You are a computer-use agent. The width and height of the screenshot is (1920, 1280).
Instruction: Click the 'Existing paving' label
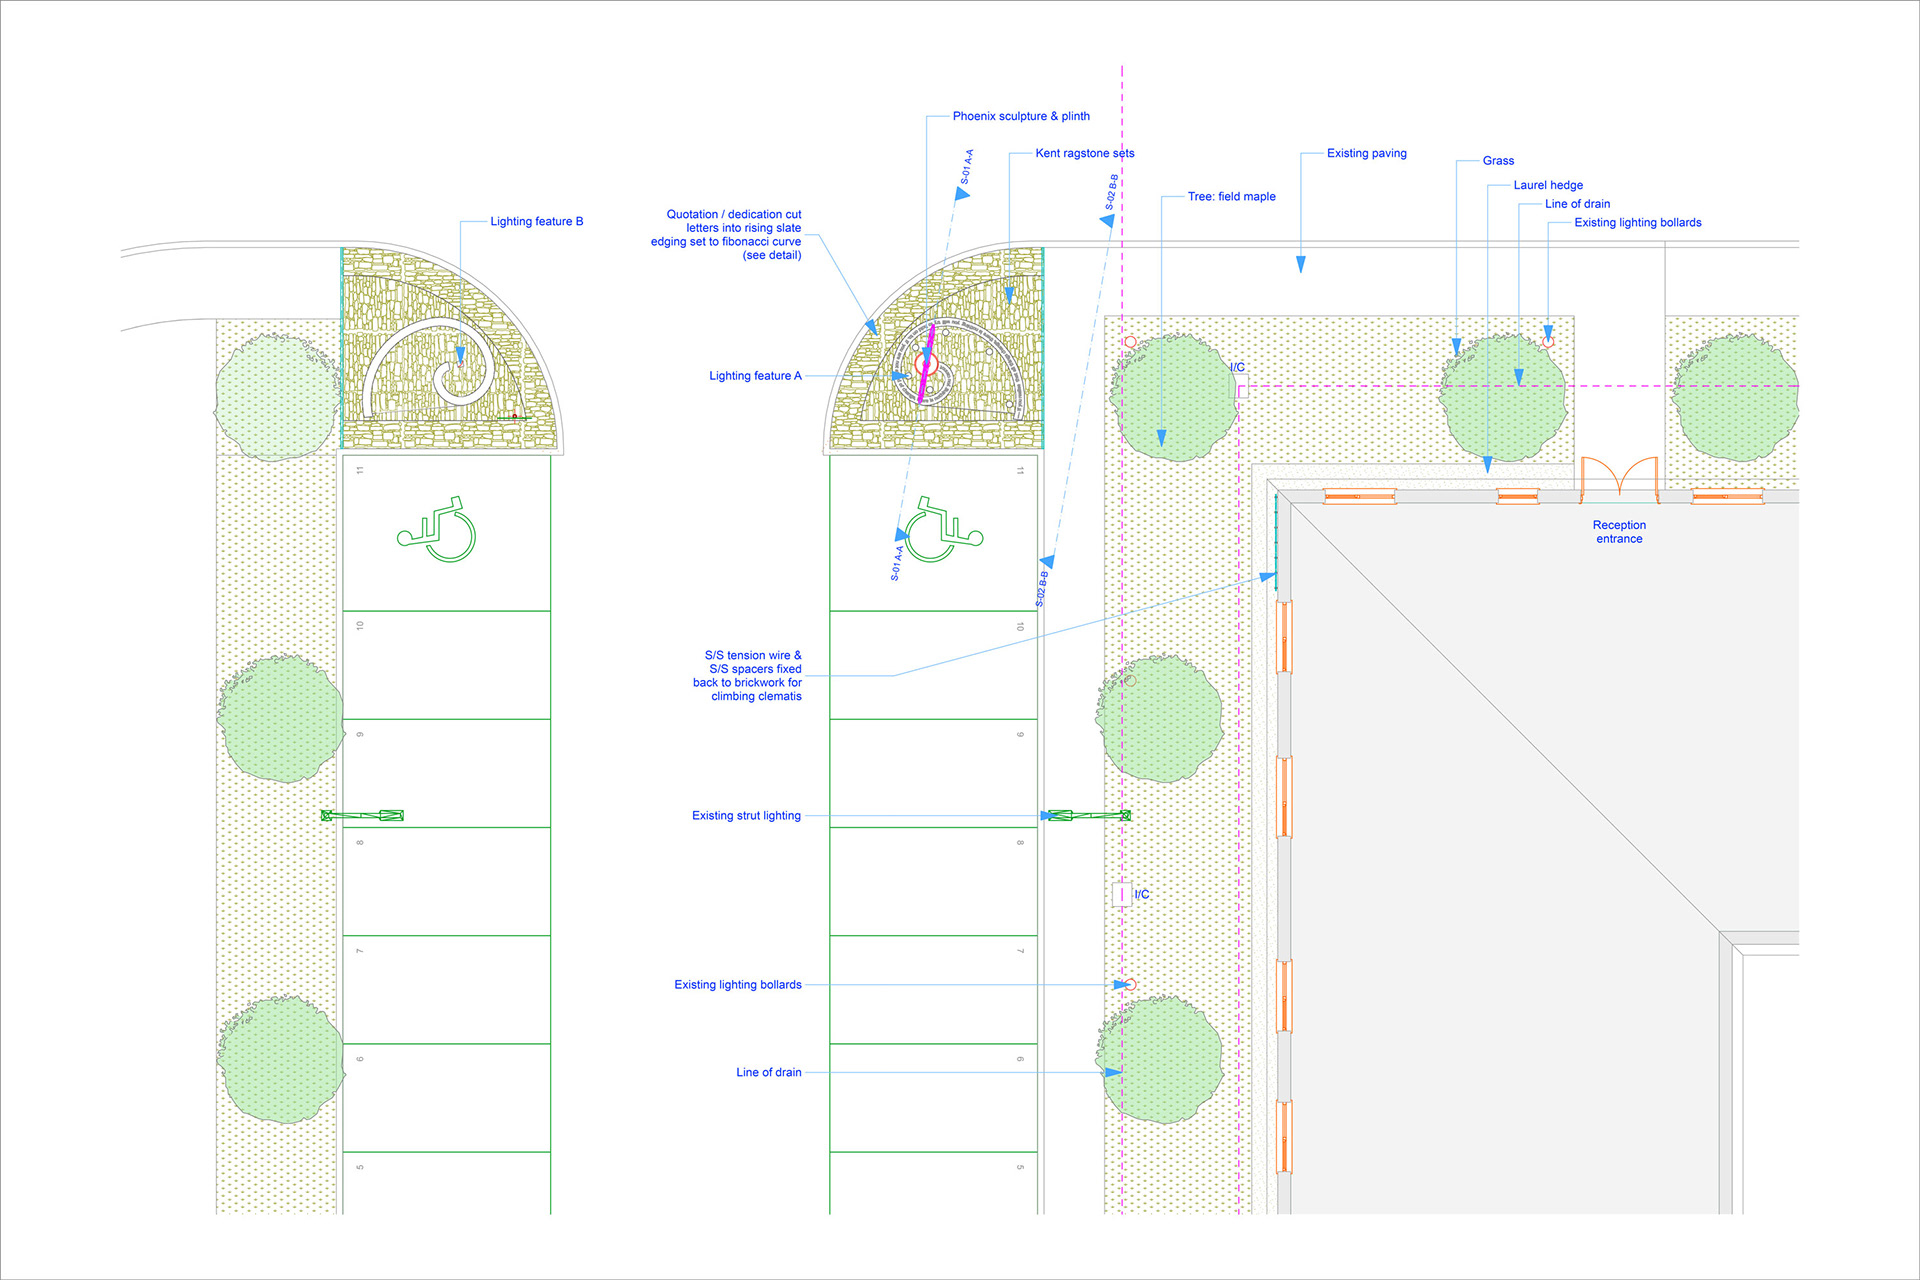[1366, 153]
